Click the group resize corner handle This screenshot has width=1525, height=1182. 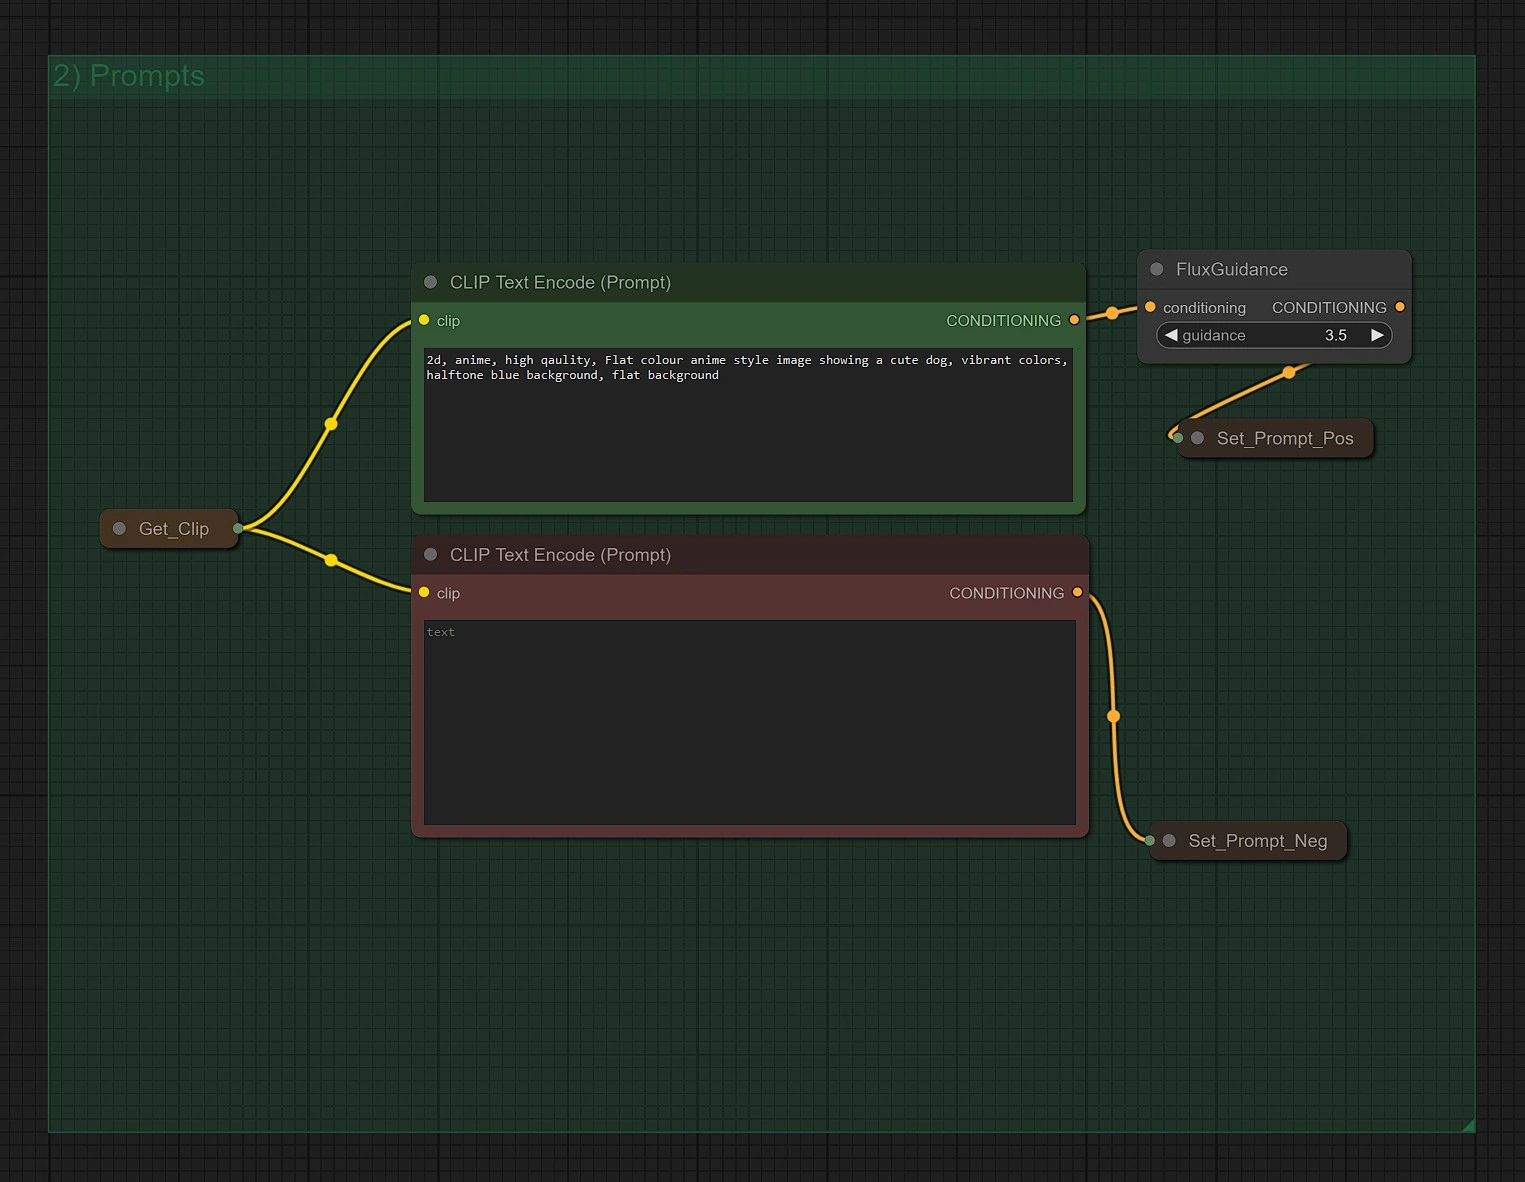point(1468,1125)
